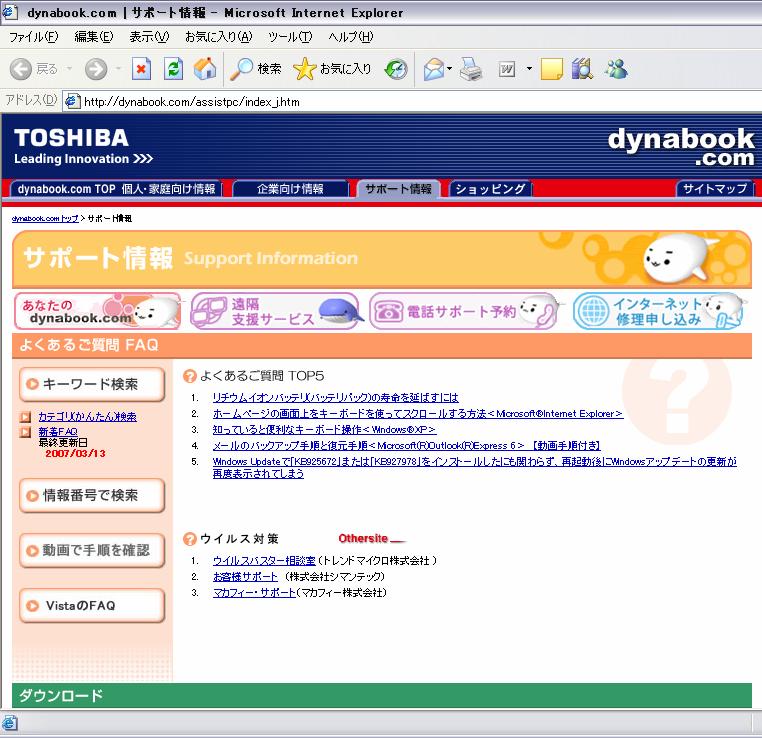
Task: Open FAQ link about リチウムイオンバッテリ lifespan
Action: point(335,397)
